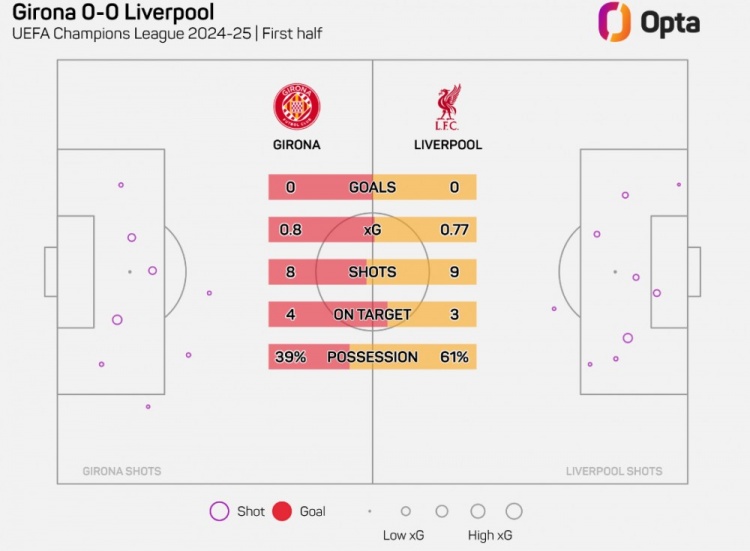Select Liverpool's 61% possession value

(454, 357)
